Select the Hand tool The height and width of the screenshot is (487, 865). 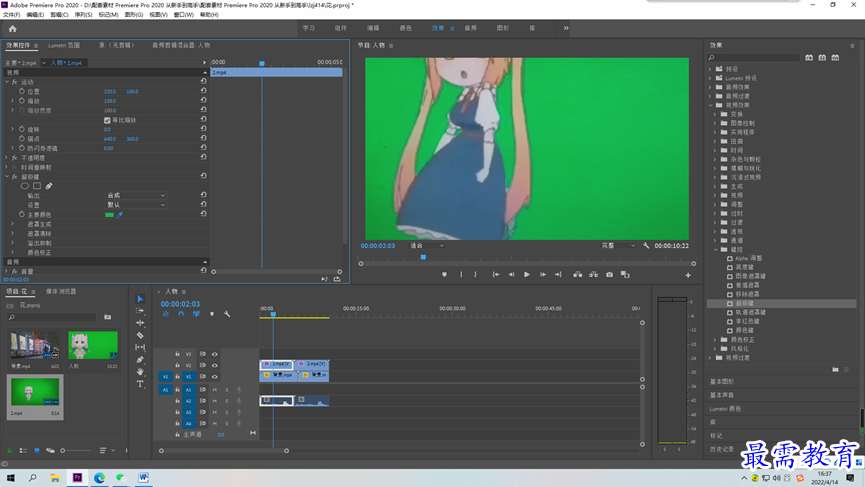click(x=140, y=372)
